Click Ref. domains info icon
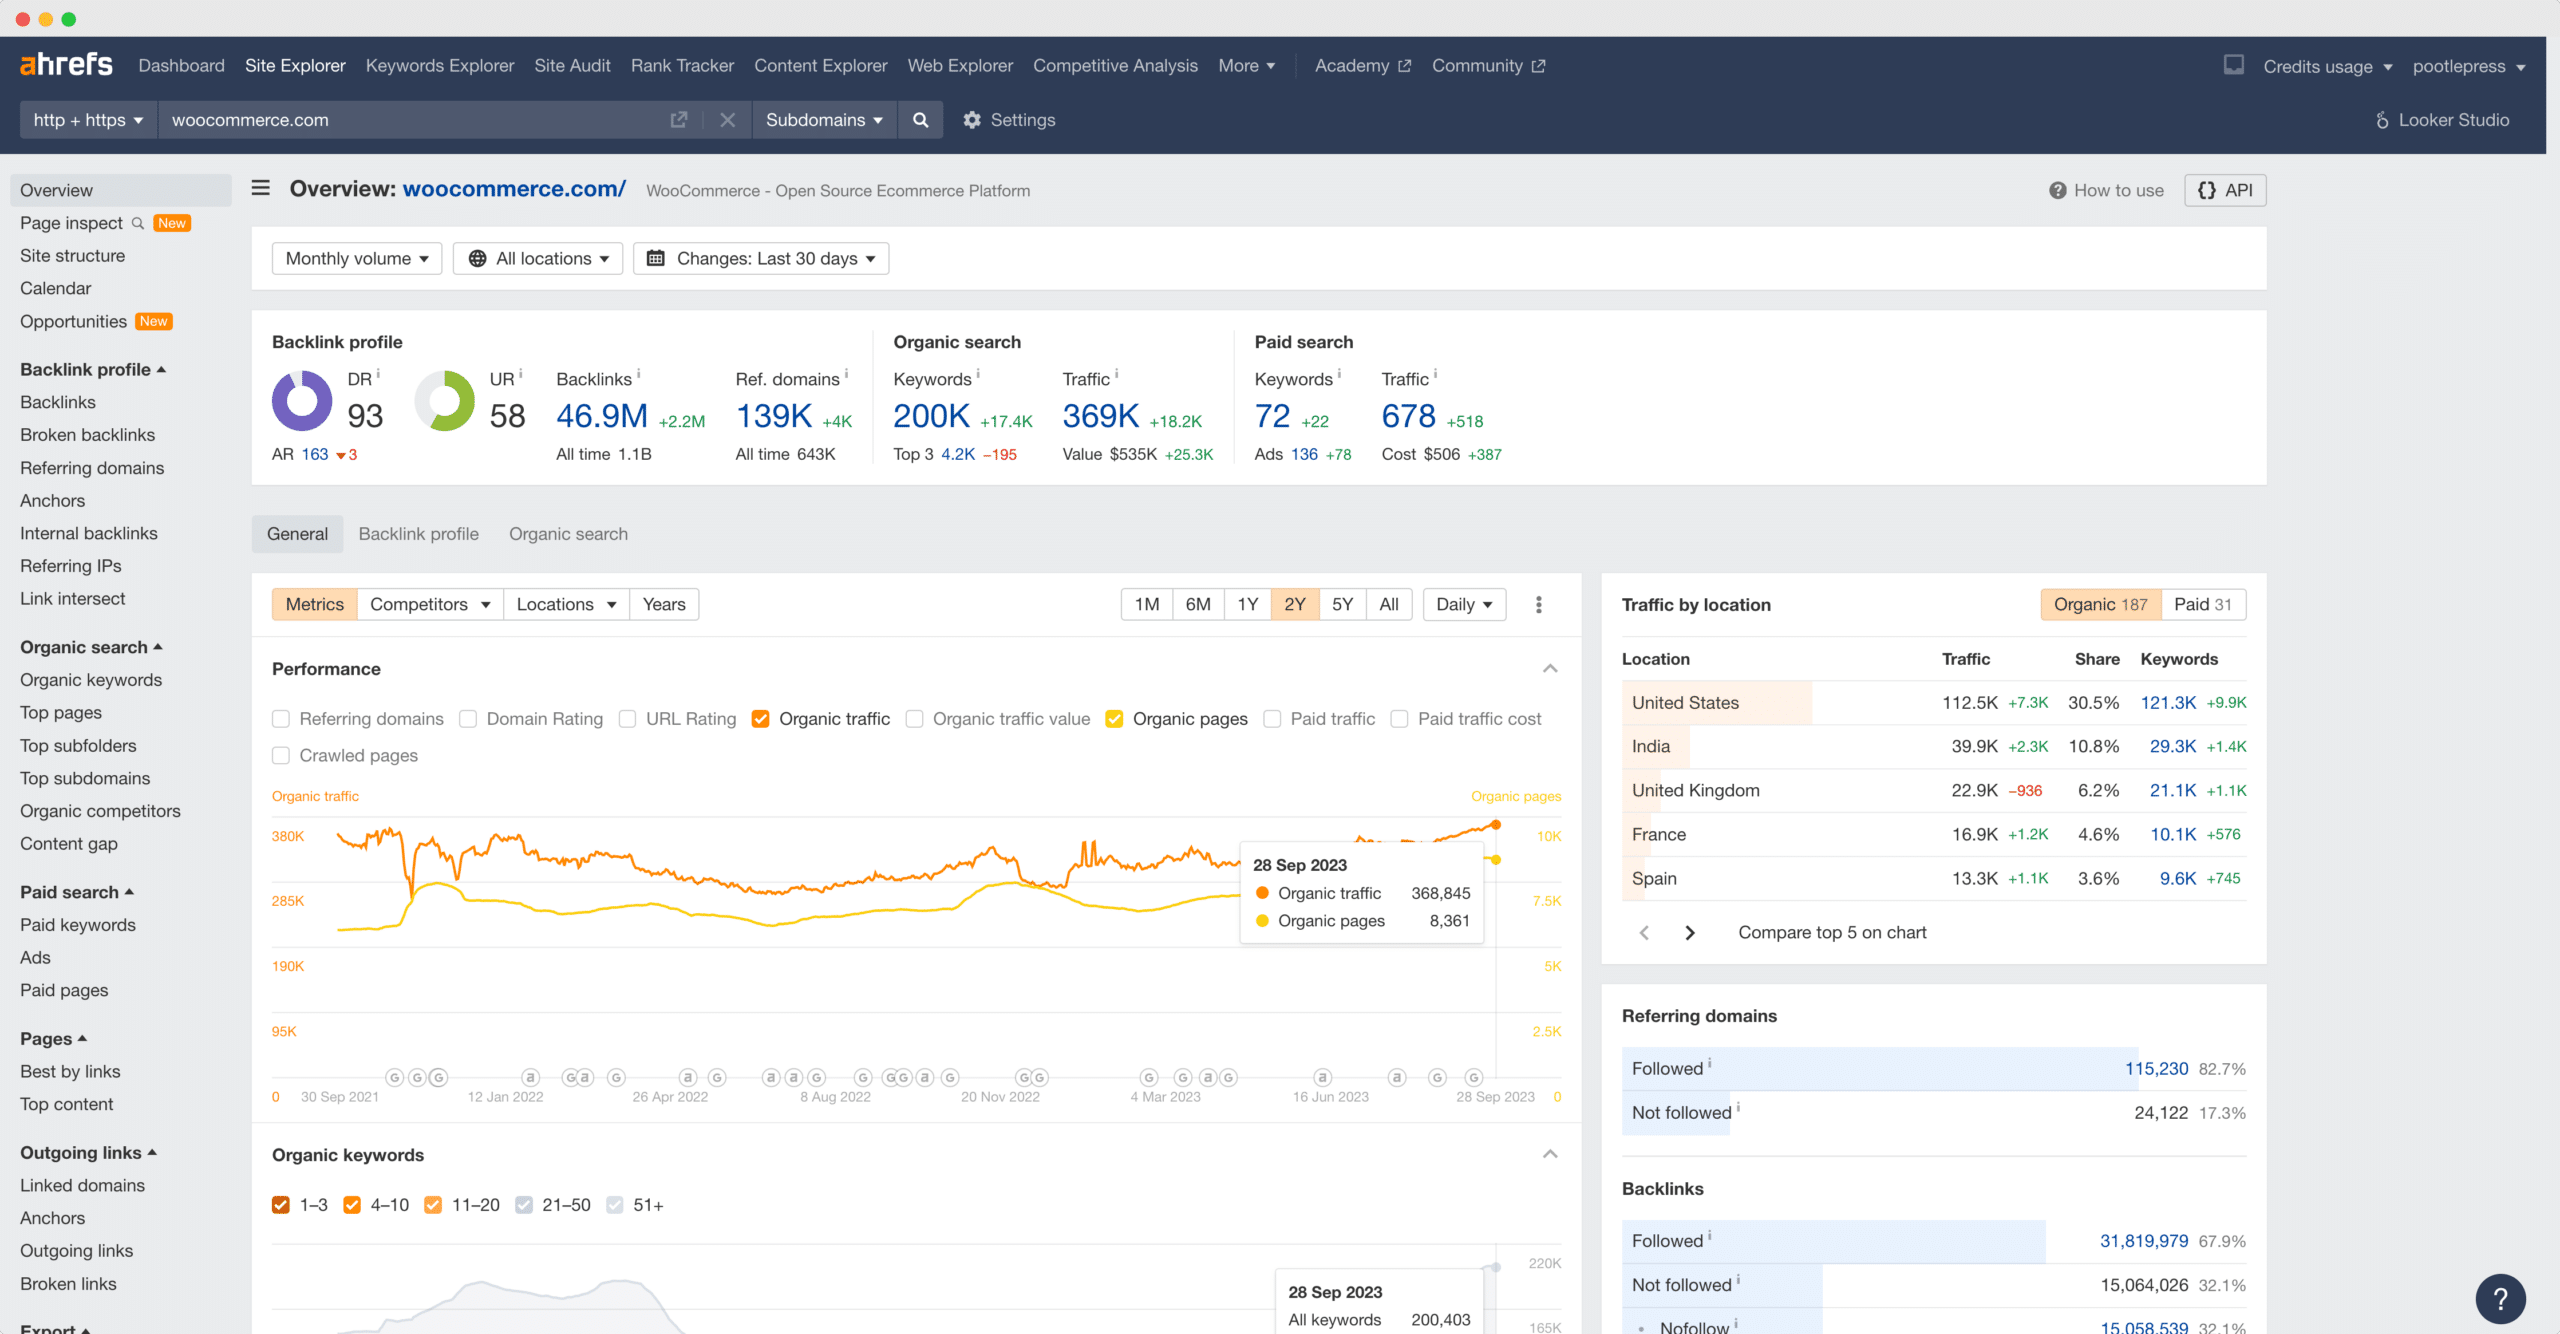2560x1334 pixels. click(x=846, y=374)
